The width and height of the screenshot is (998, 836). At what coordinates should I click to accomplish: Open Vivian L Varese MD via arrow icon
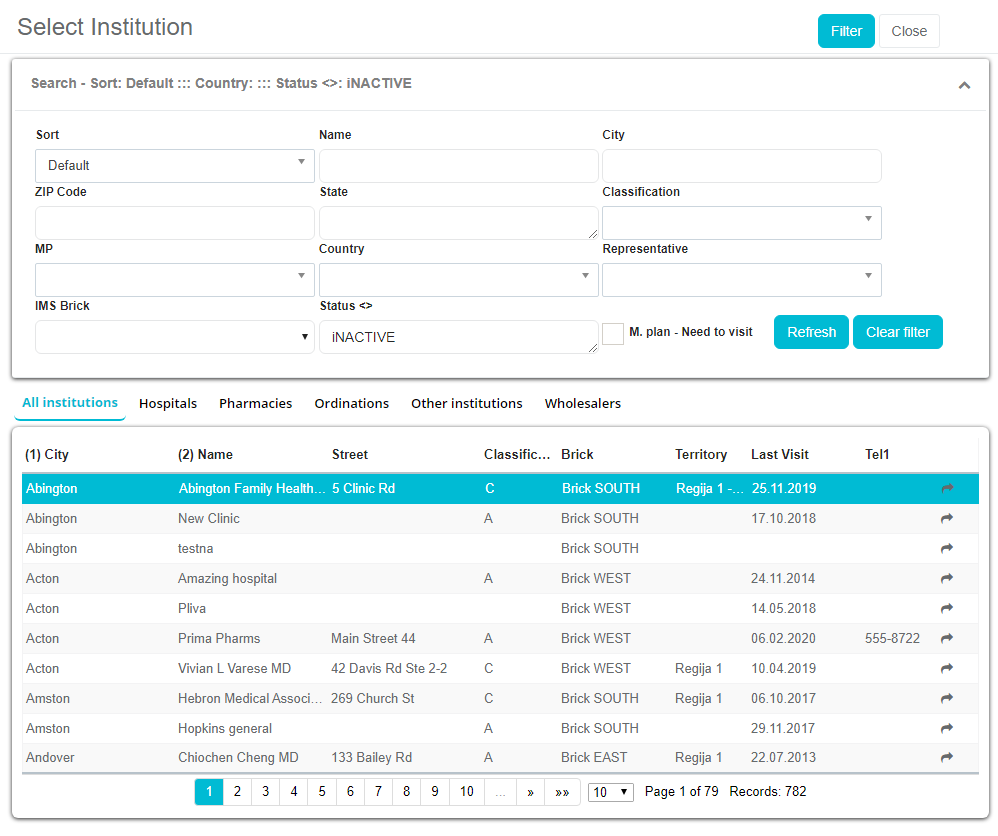pyautogui.click(x=947, y=668)
